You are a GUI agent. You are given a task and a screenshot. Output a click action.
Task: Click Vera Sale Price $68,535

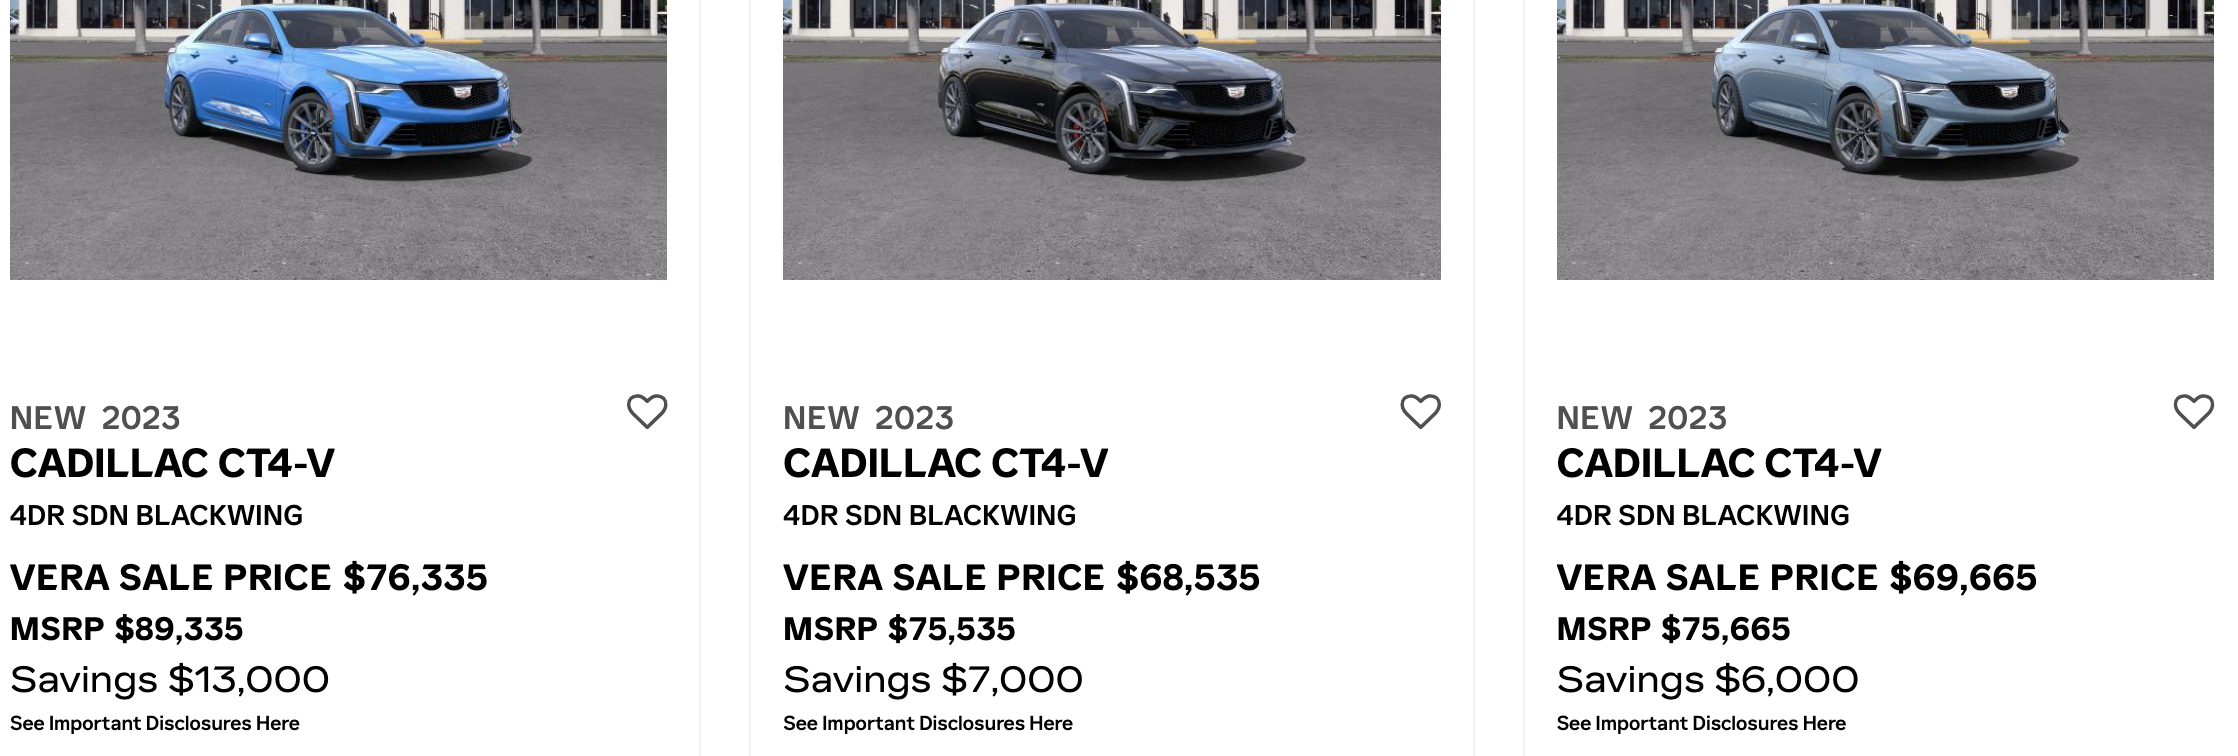[x=1021, y=578]
